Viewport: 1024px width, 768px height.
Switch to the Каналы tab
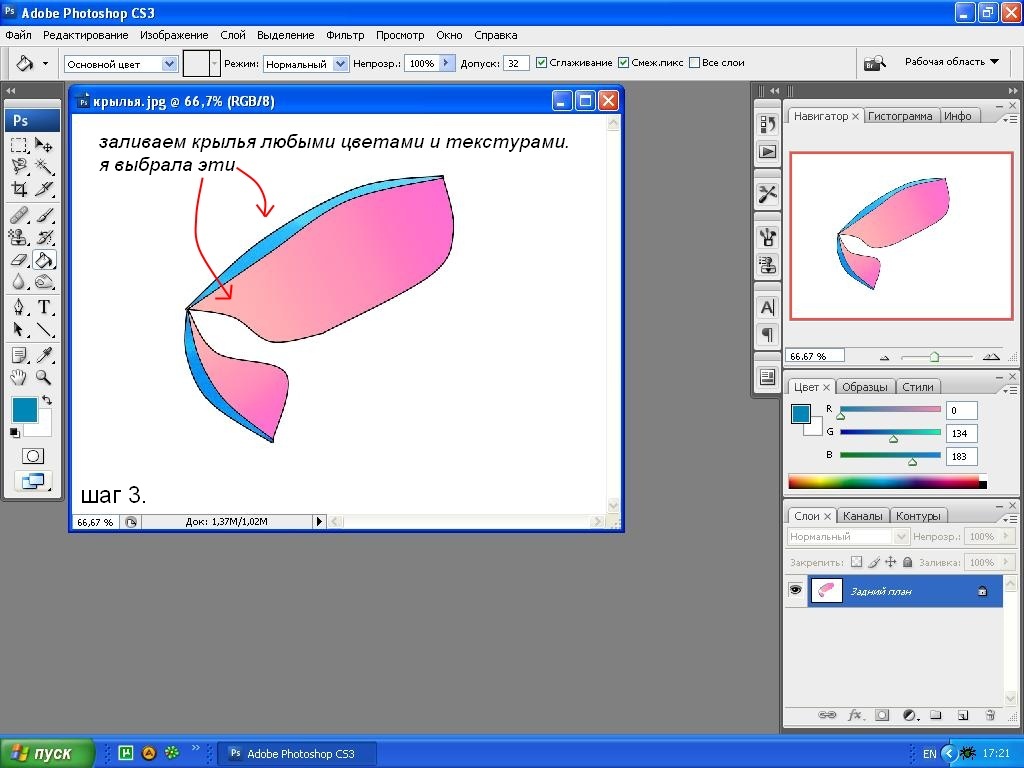[x=862, y=516]
